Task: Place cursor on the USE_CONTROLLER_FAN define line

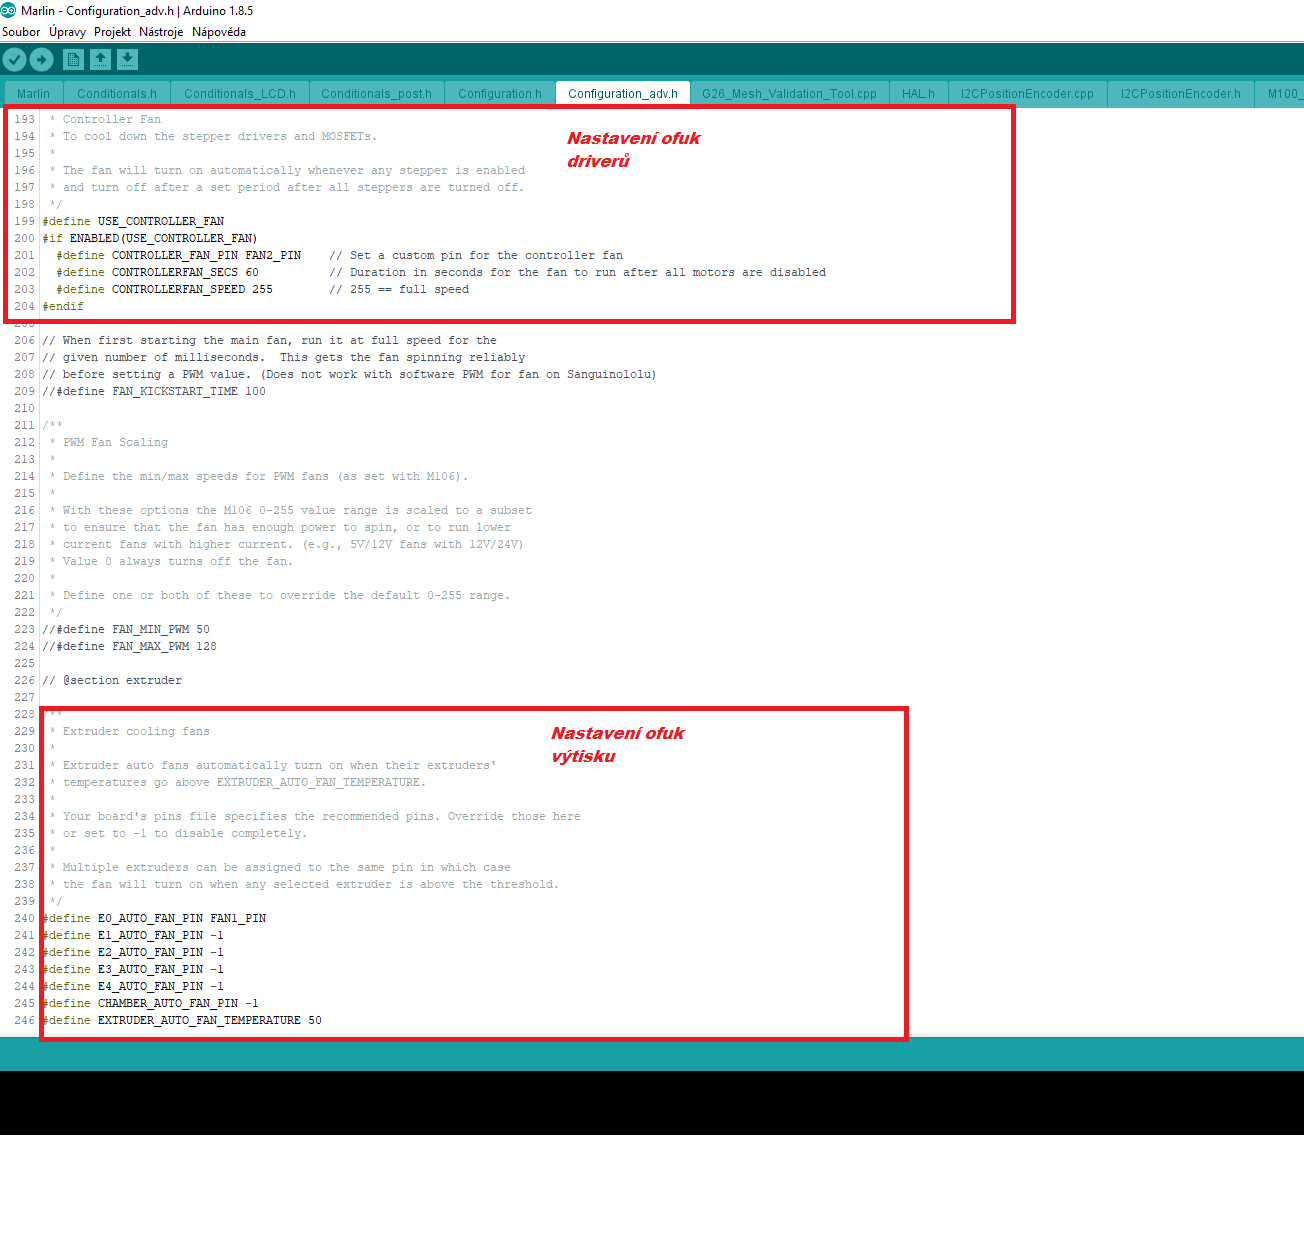Action: tap(160, 222)
